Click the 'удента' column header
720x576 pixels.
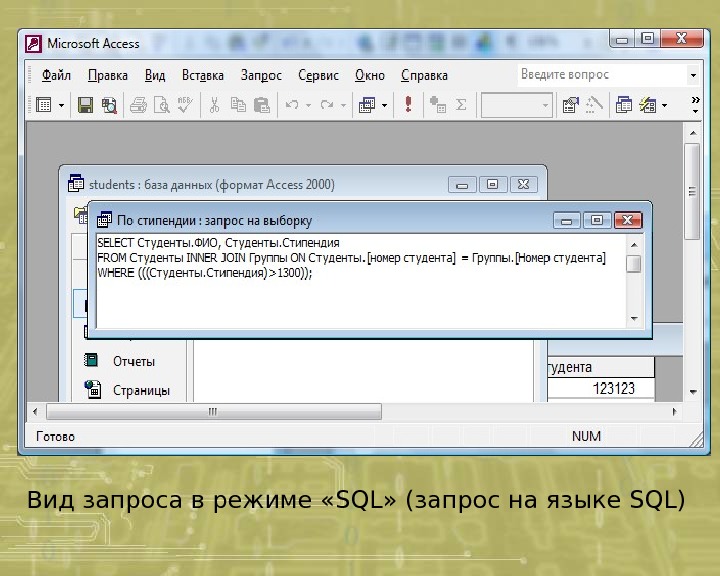tap(601, 367)
